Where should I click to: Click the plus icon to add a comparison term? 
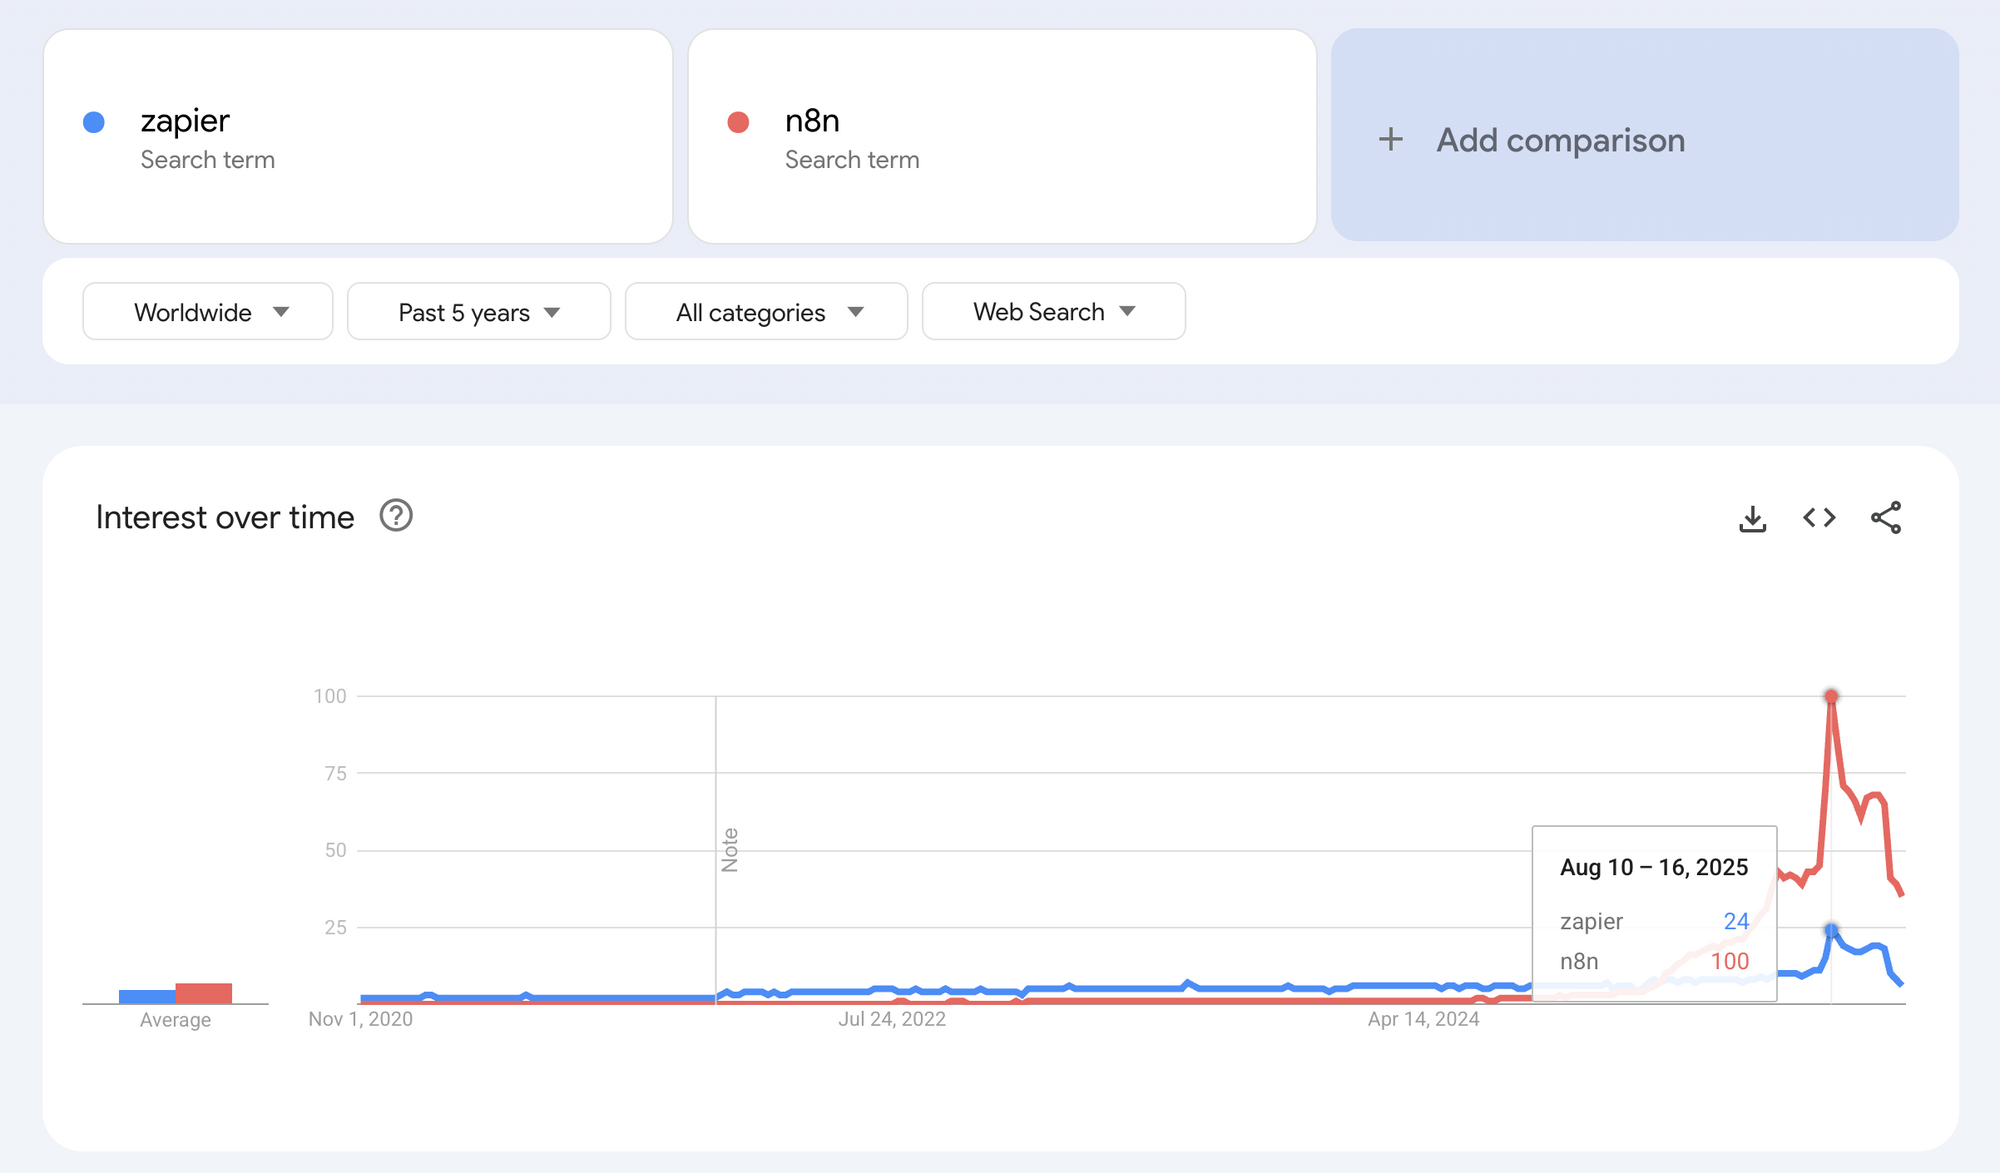pyautogui.click(x=1391, y=140)
